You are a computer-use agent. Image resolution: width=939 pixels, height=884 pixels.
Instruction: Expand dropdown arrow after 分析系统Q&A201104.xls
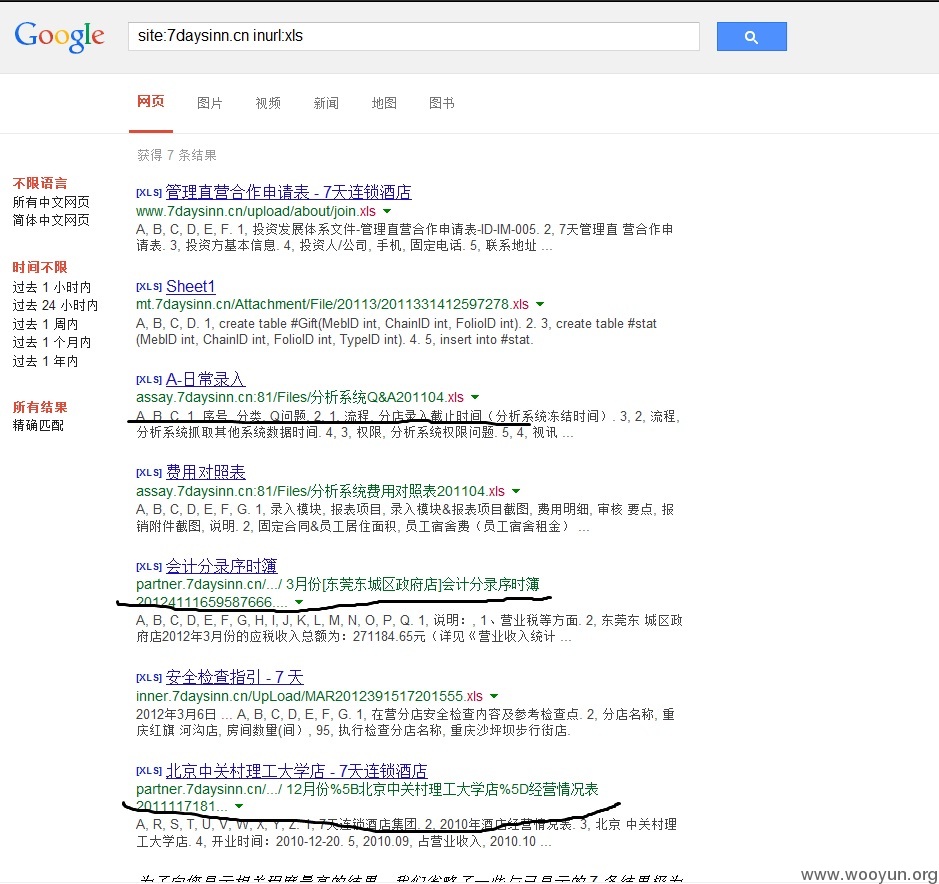pyautogui.click(x=475, y=397)
